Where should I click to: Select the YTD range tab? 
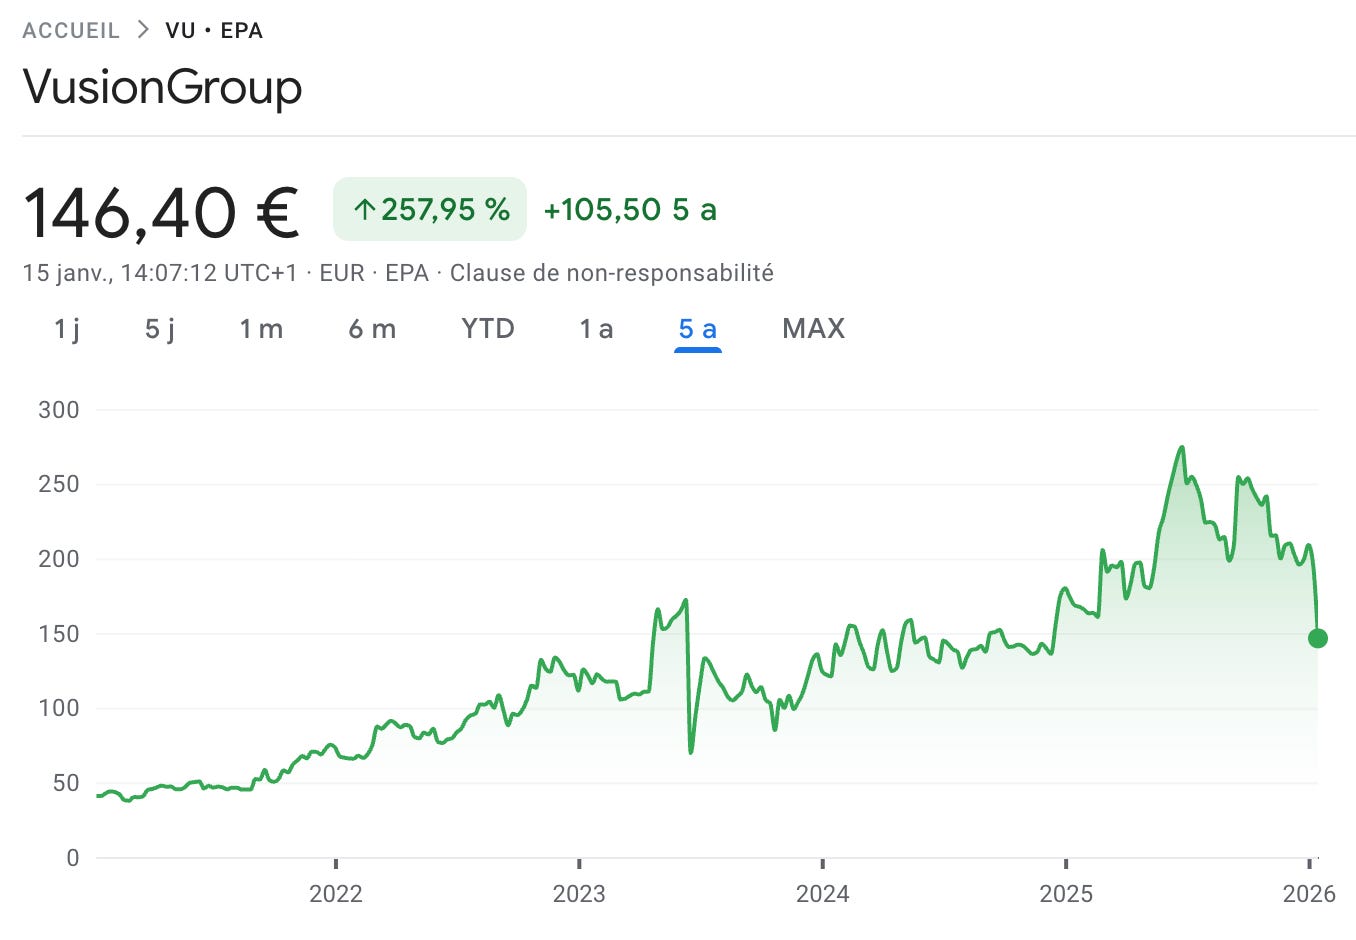click(488, 329)
